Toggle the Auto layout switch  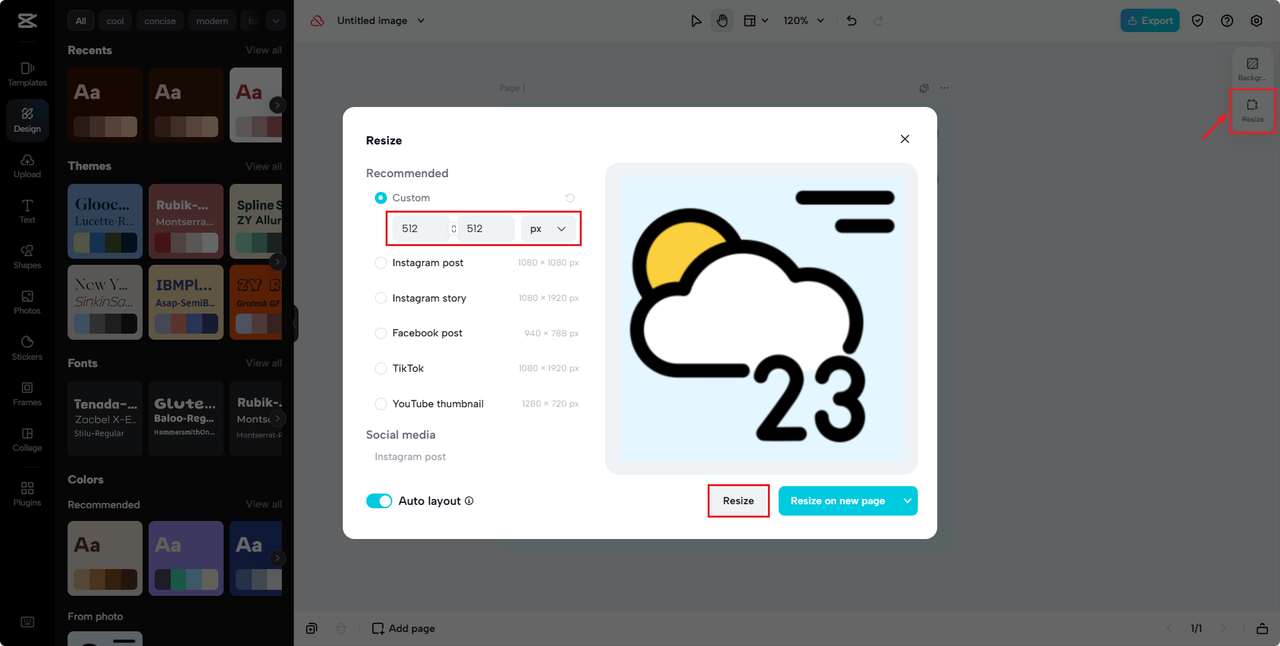(379, 501)
